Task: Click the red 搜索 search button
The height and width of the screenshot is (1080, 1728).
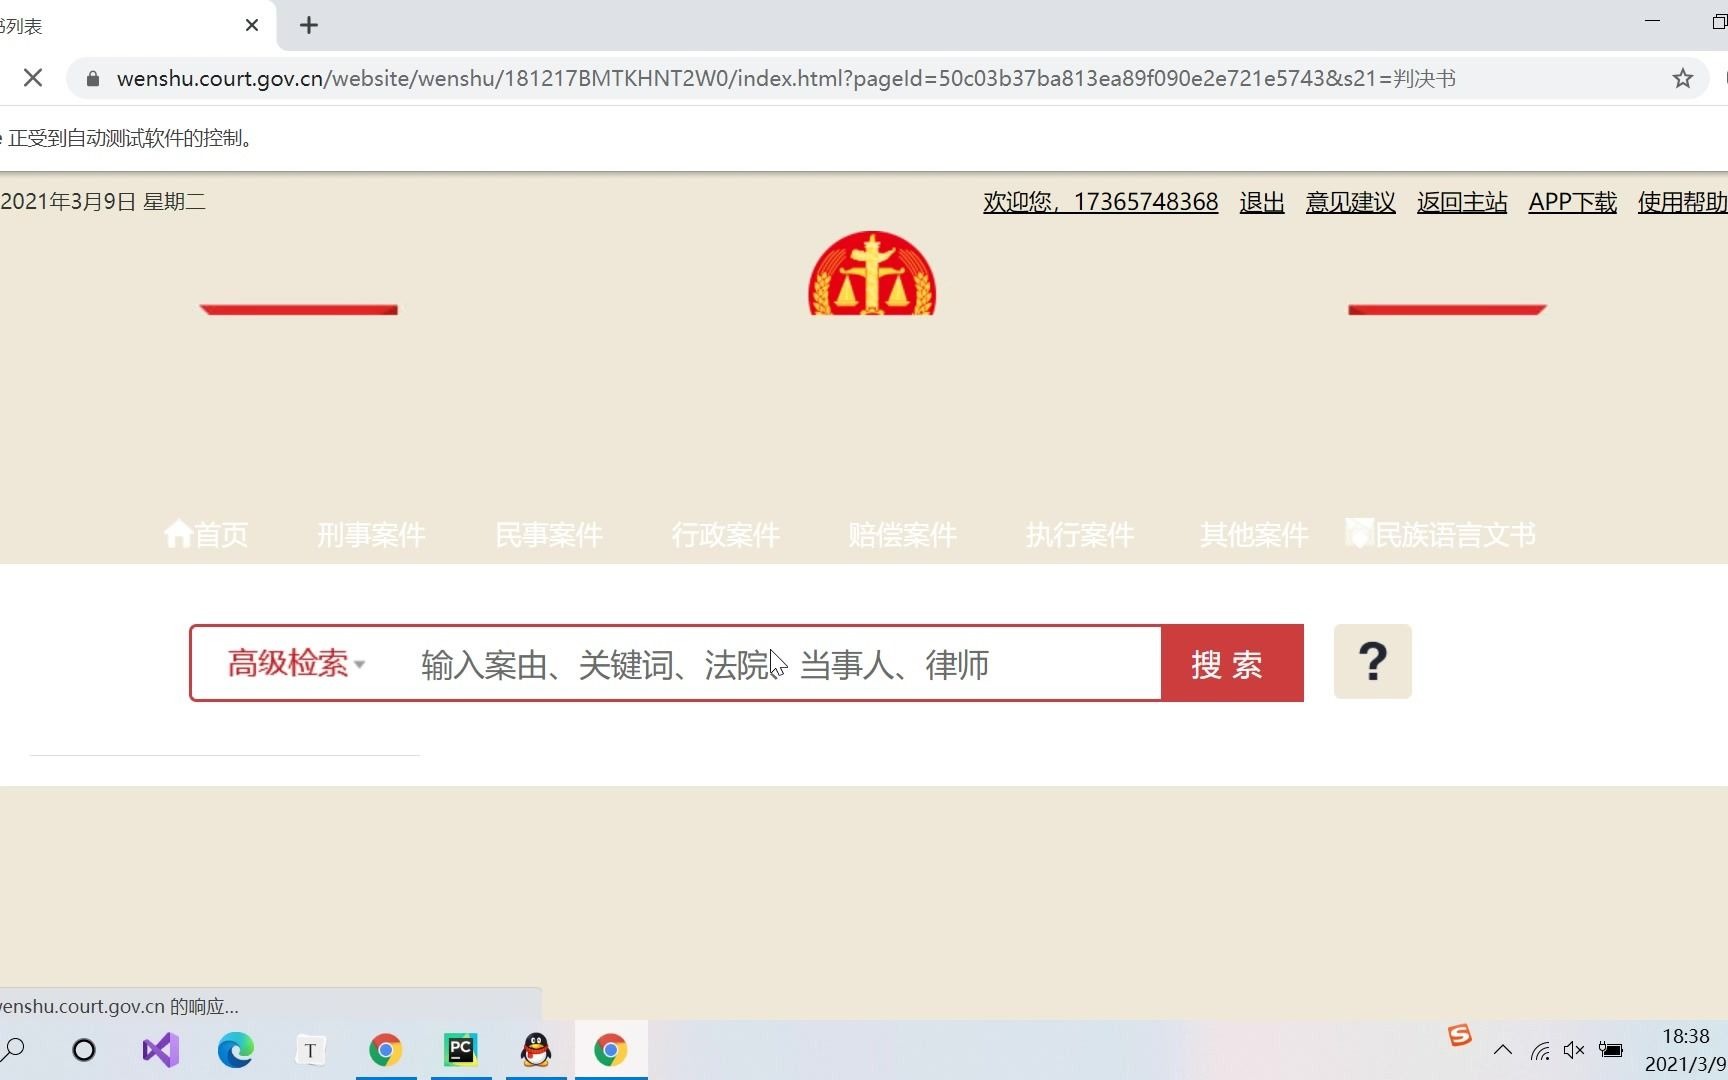Action: pyautogui.click(x=1232, y=663)
